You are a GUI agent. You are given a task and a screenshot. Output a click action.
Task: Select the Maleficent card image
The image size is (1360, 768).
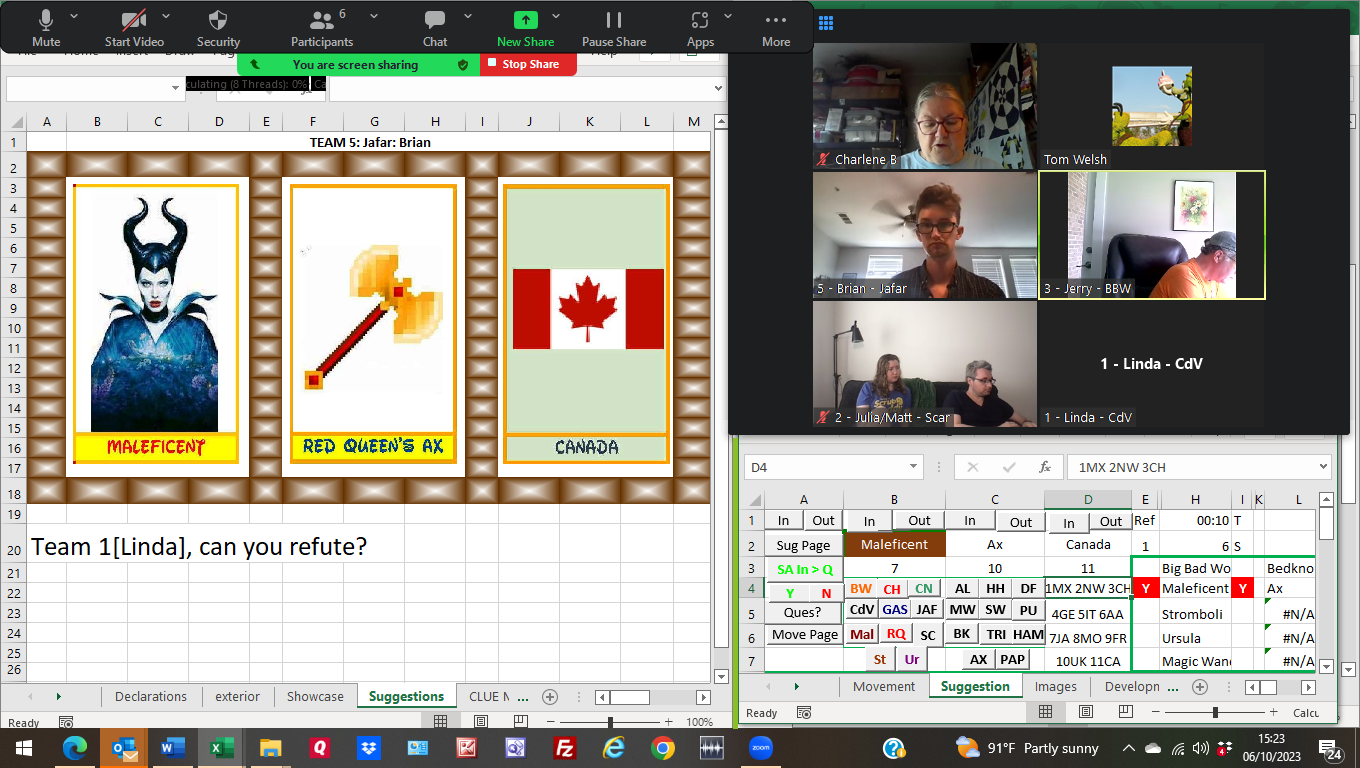155,310
